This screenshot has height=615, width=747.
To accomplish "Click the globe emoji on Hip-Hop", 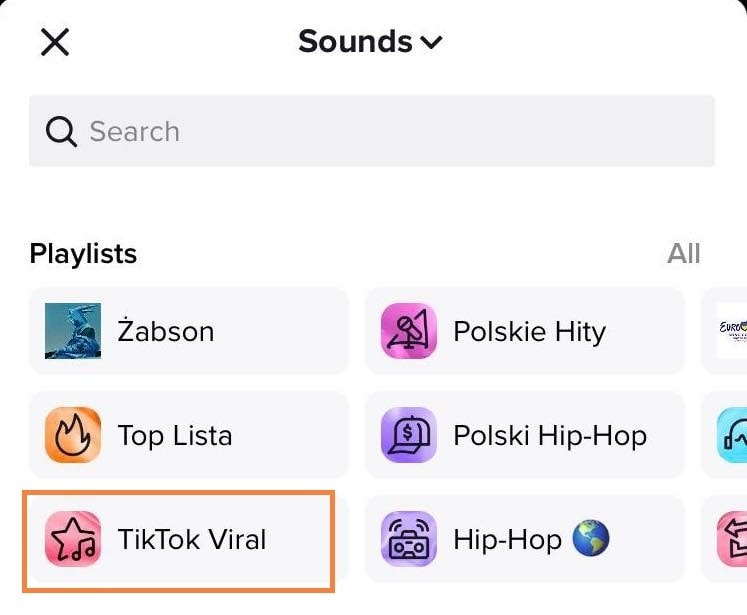I will click(x=591, y=540).
